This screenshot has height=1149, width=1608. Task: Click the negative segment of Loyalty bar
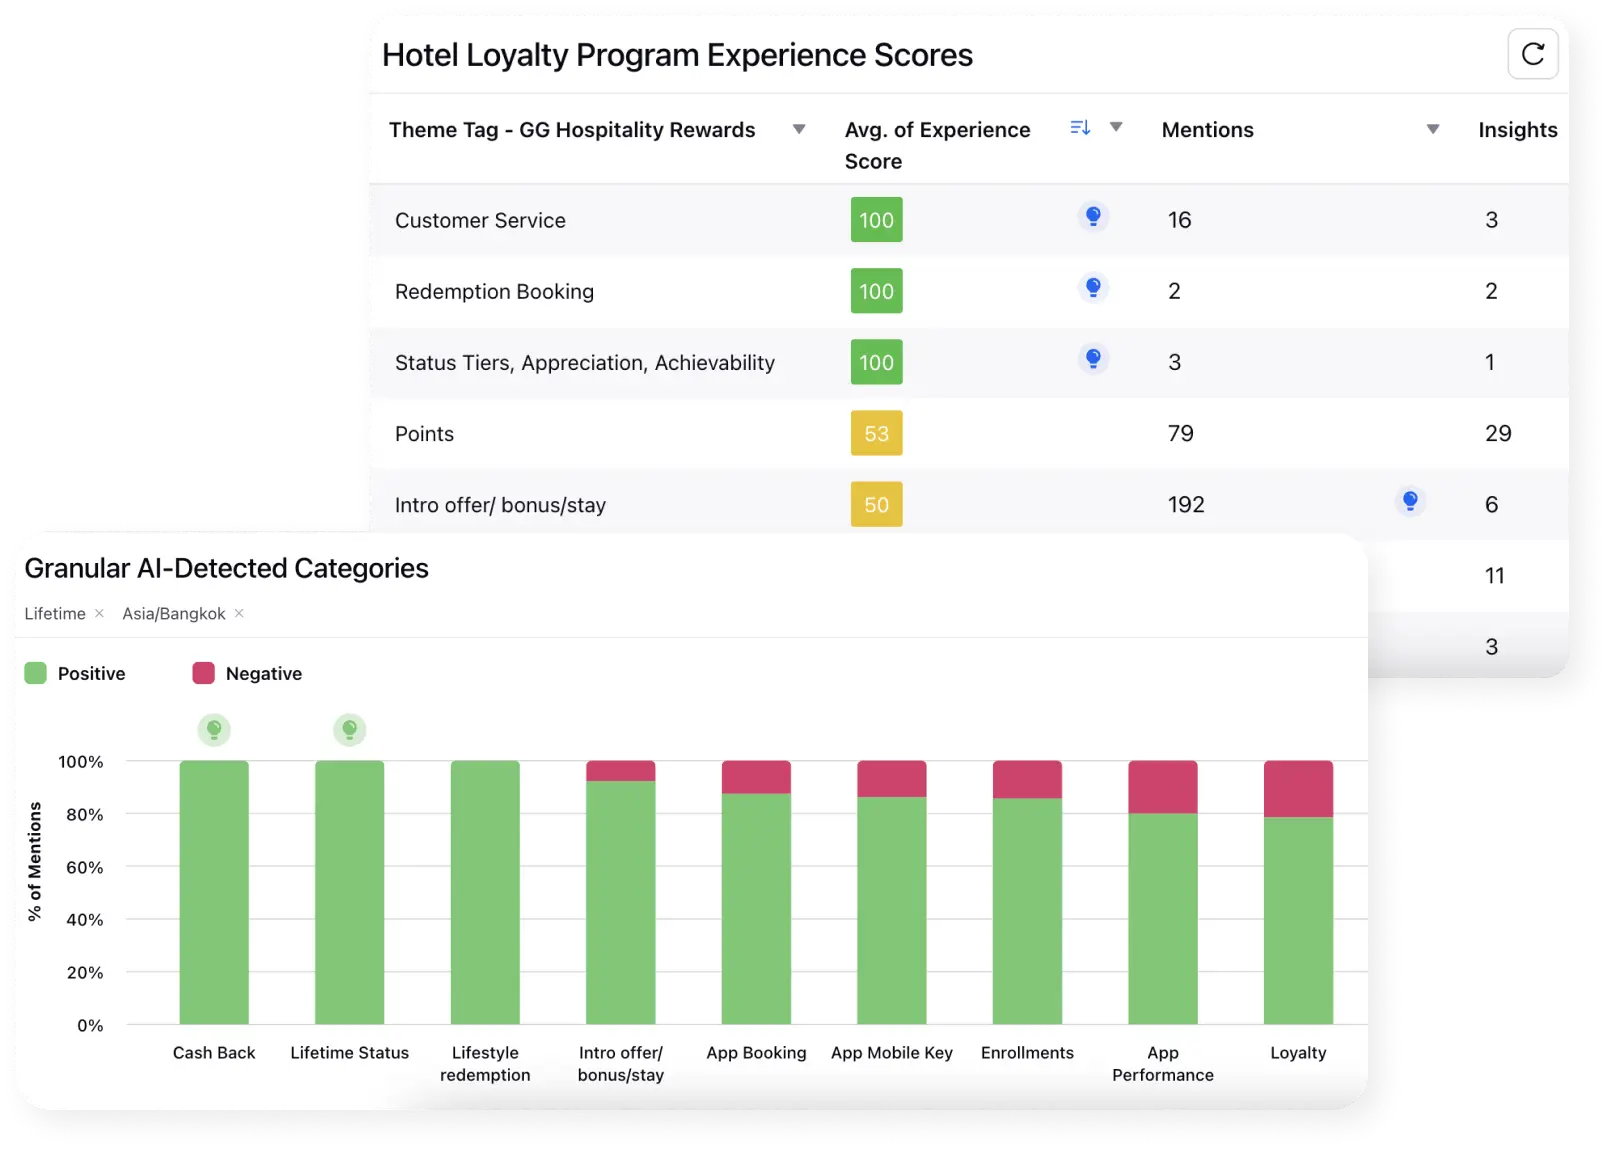pyautogui.click(x=1298, y=789)
